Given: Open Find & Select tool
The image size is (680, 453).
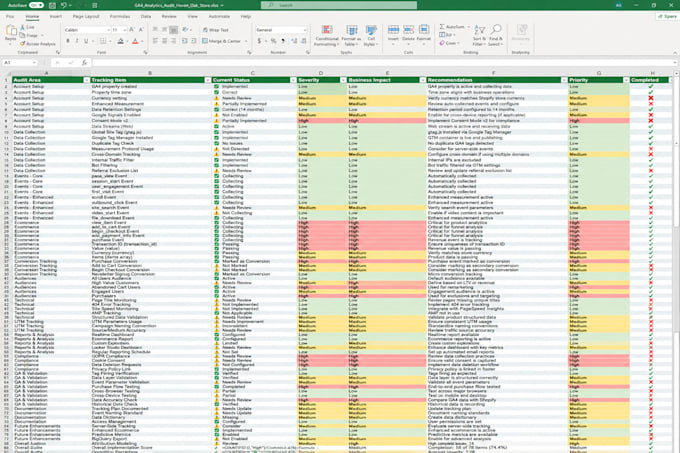Looking at the screenshot, I should (x=496, y=35).
